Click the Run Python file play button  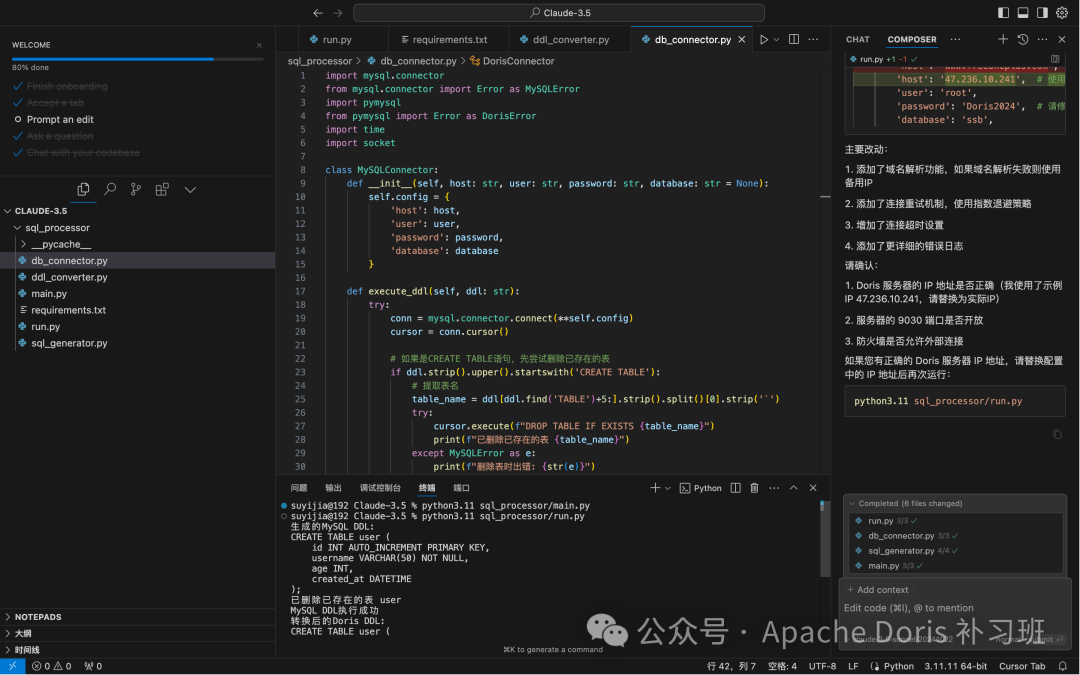click(764, 40)
